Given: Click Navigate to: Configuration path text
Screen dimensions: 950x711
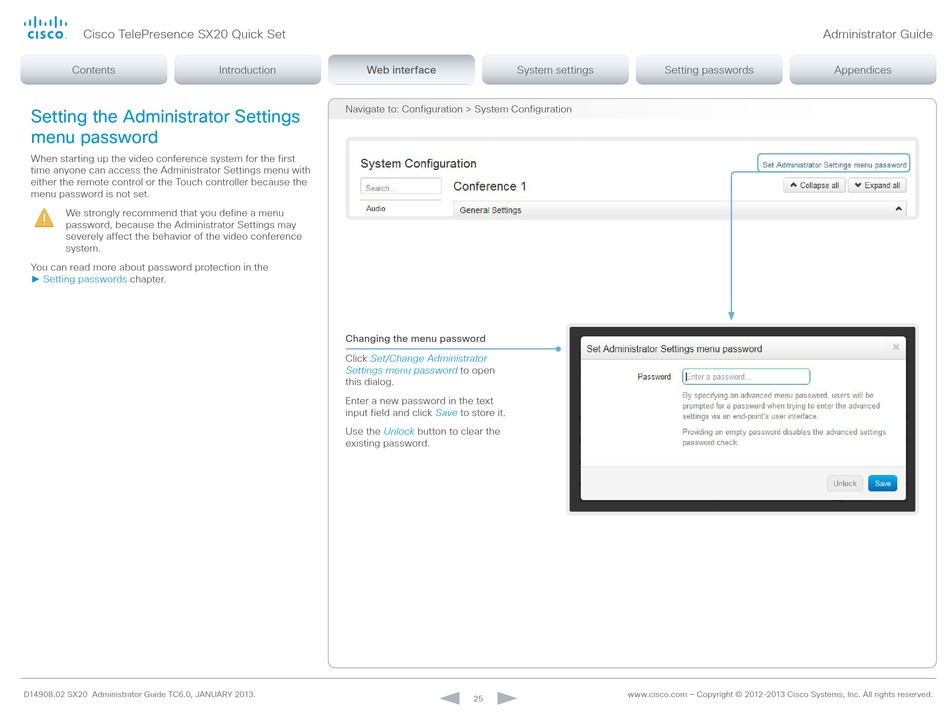Looking at the screenshot, I should tap(458, 109).
